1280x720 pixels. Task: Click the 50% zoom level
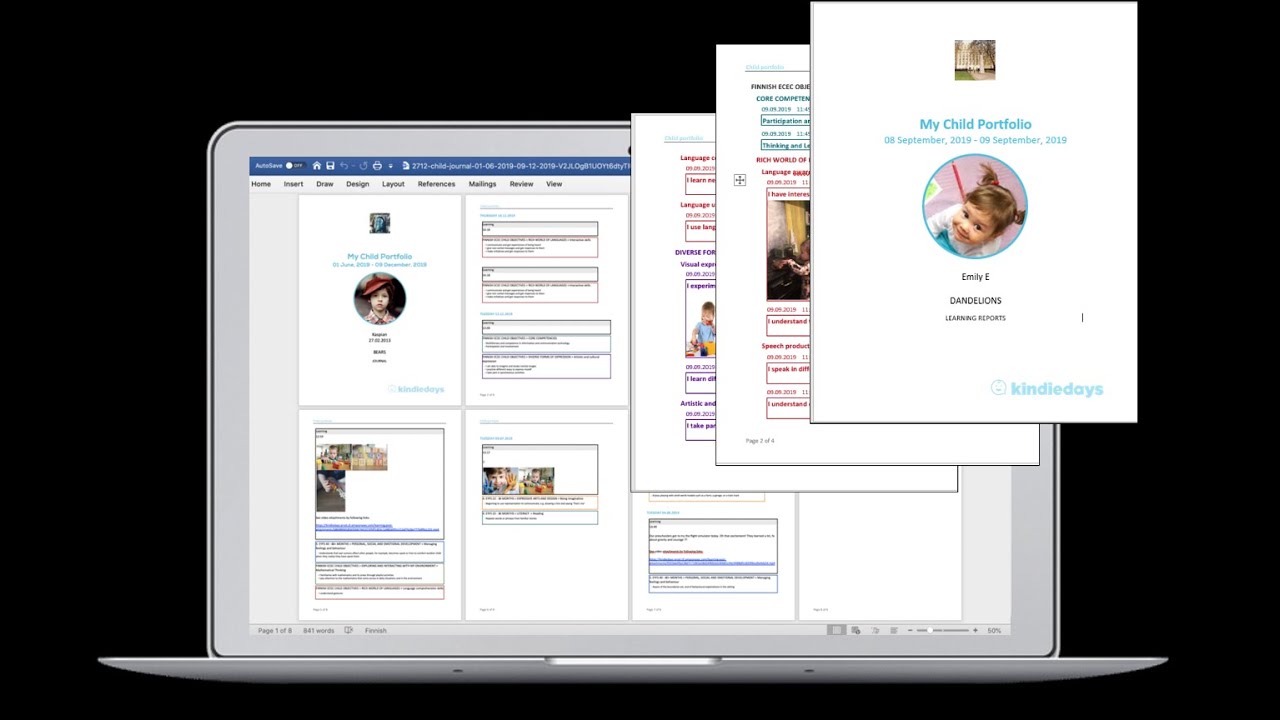coord(994,631)
